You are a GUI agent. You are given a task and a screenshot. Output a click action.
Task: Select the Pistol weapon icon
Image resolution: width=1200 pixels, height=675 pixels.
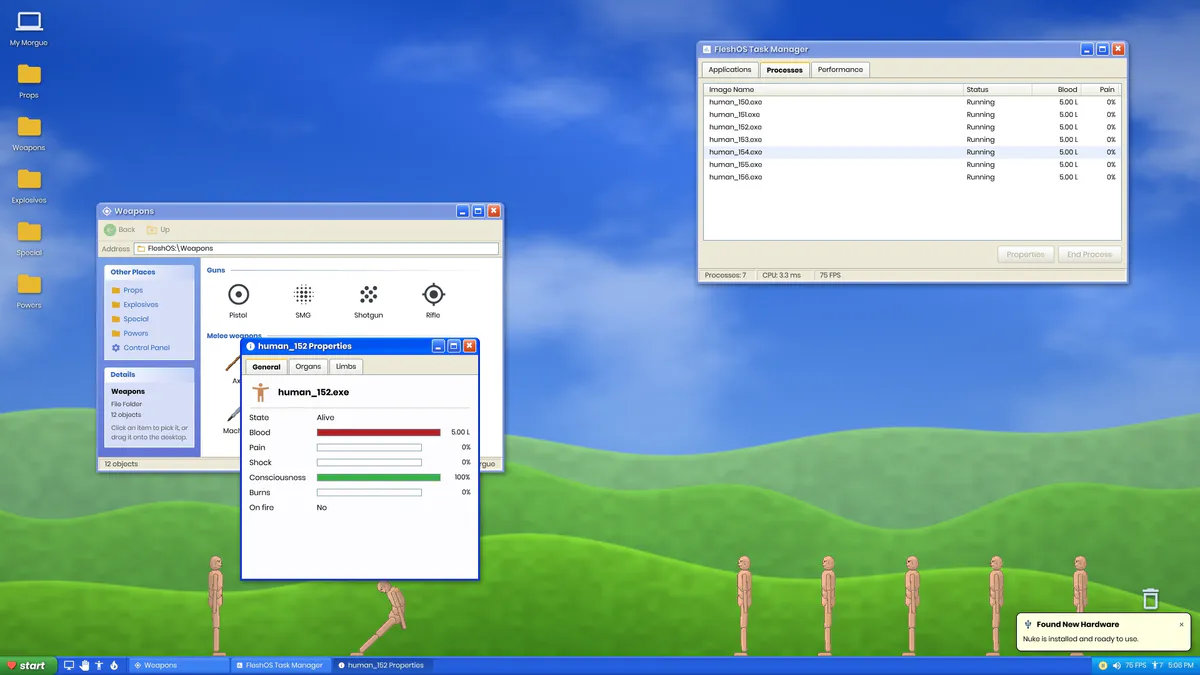pos(238,294)
